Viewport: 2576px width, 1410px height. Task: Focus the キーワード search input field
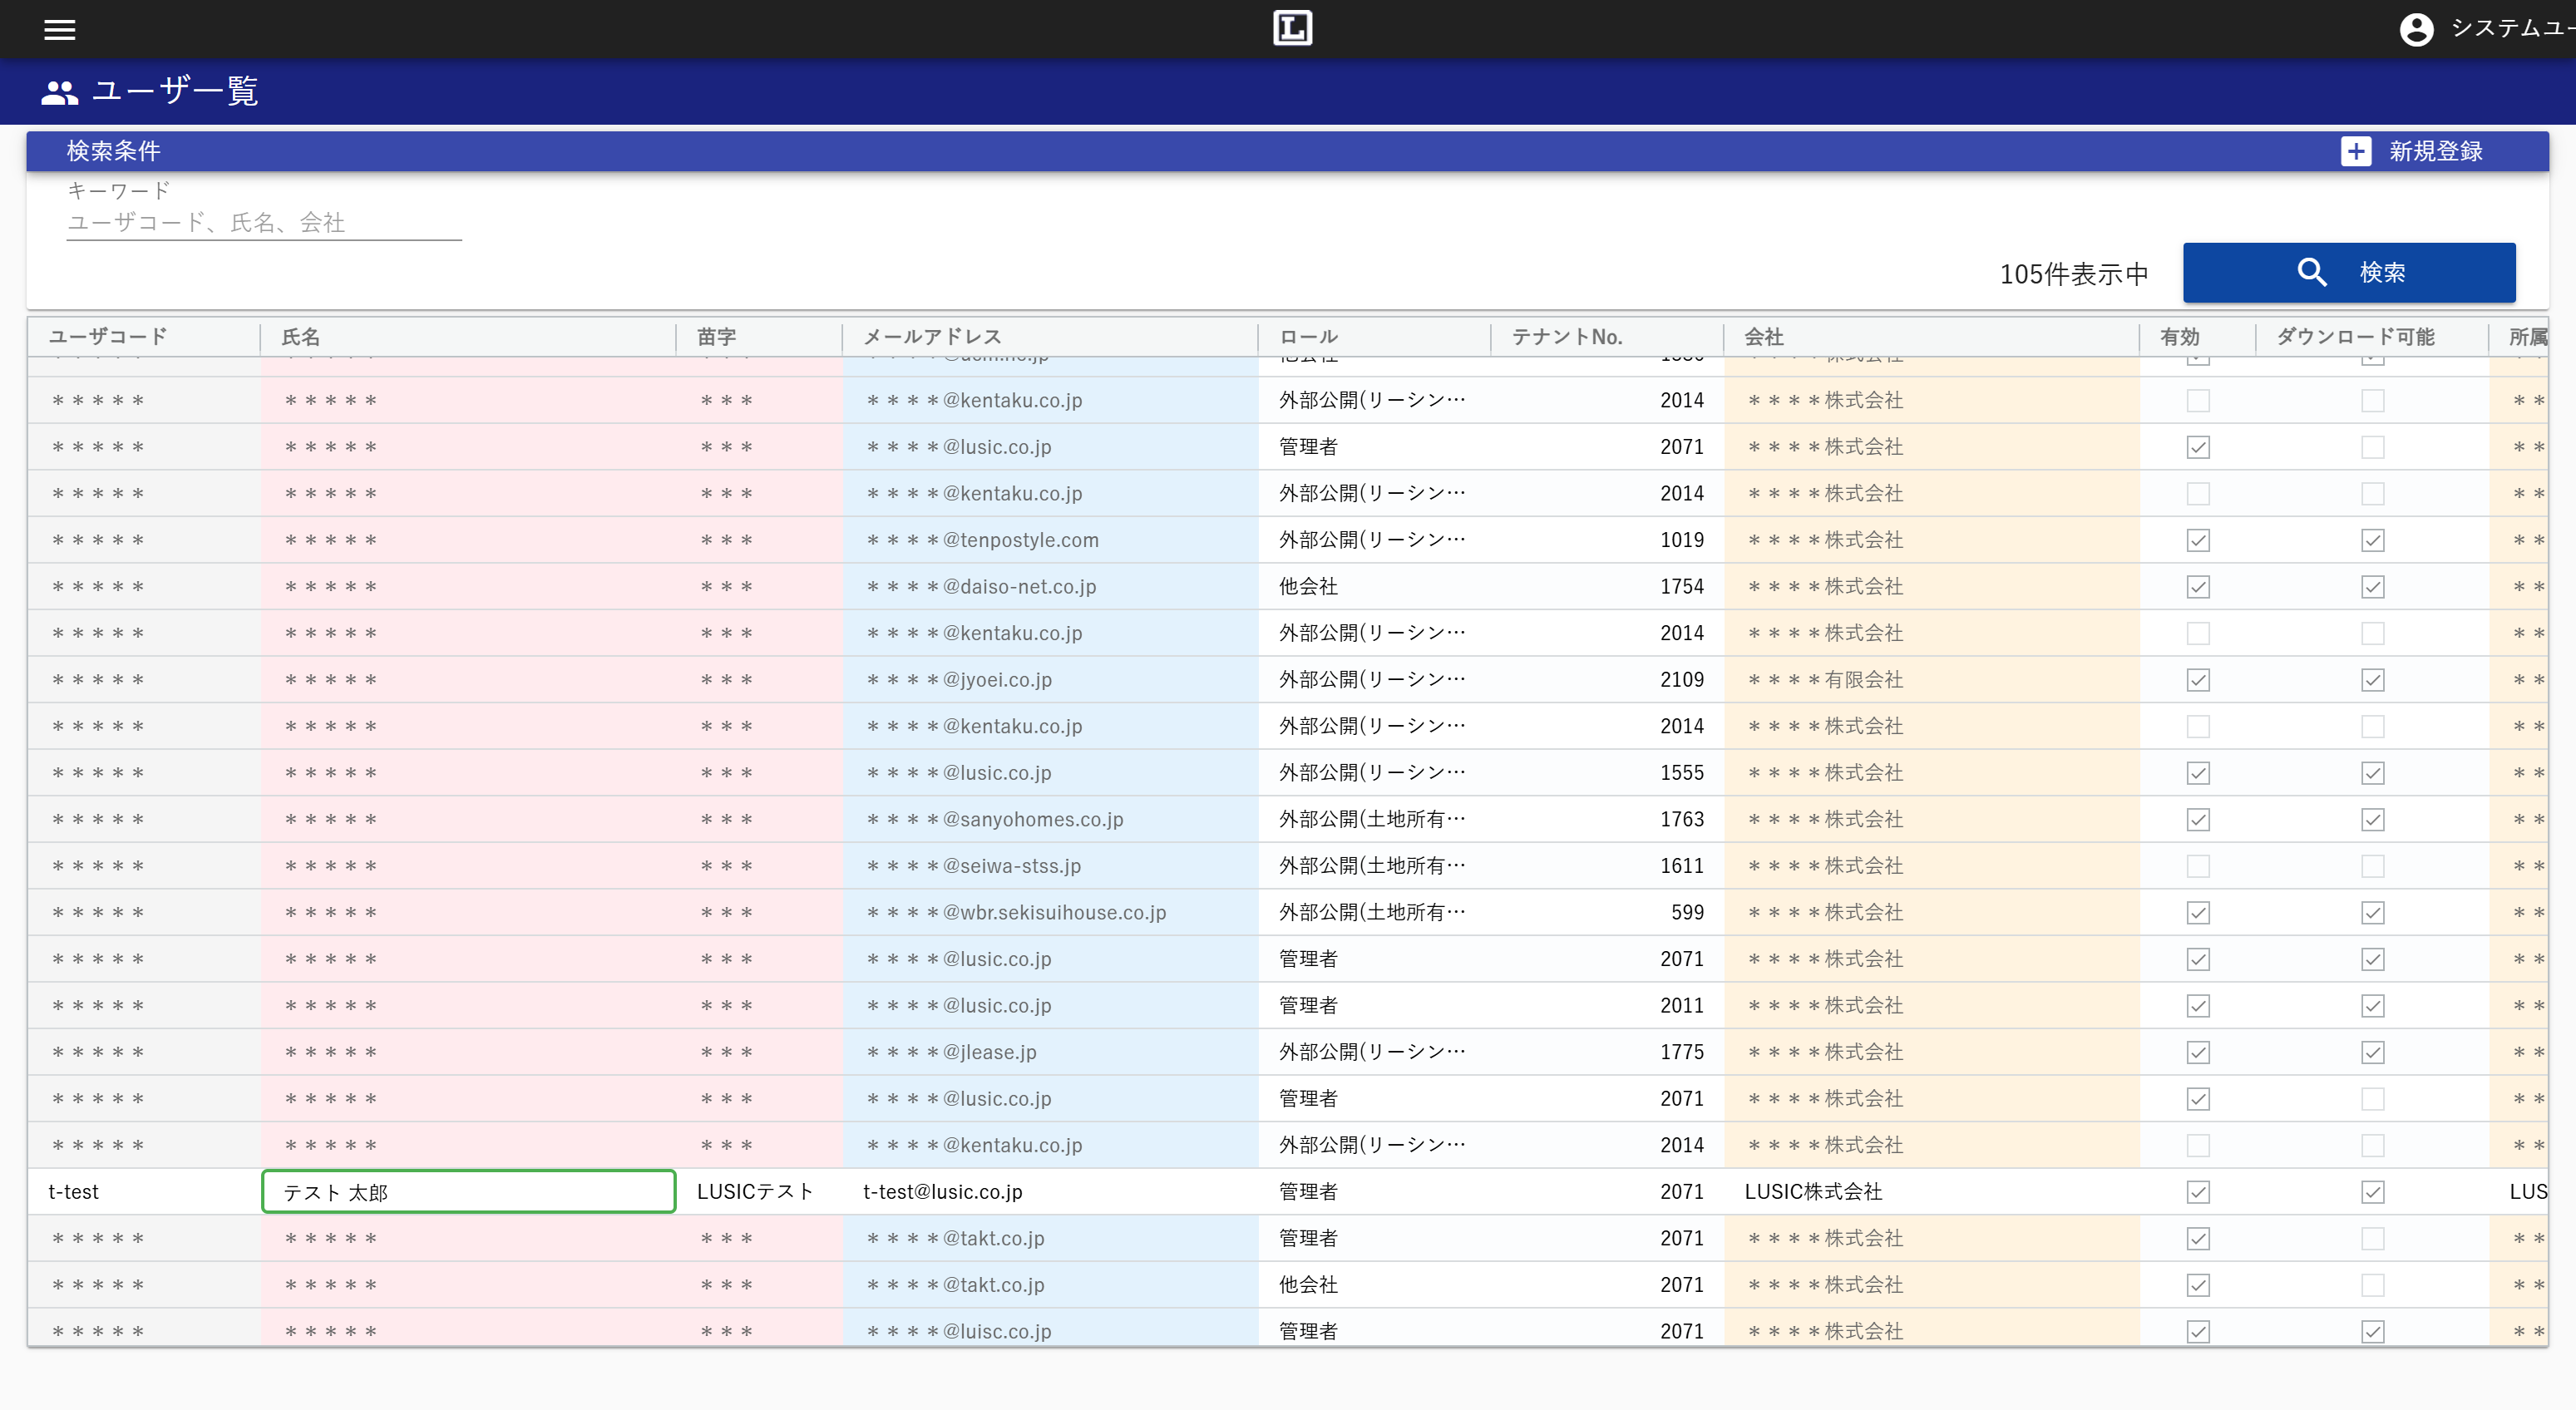tap(263, 223)
